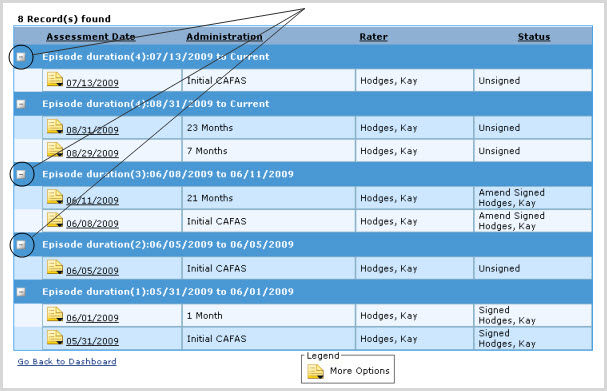Collapse episode 05/31/2009 to 06/01/2009
607x391 pixels.
click(21, 292)
